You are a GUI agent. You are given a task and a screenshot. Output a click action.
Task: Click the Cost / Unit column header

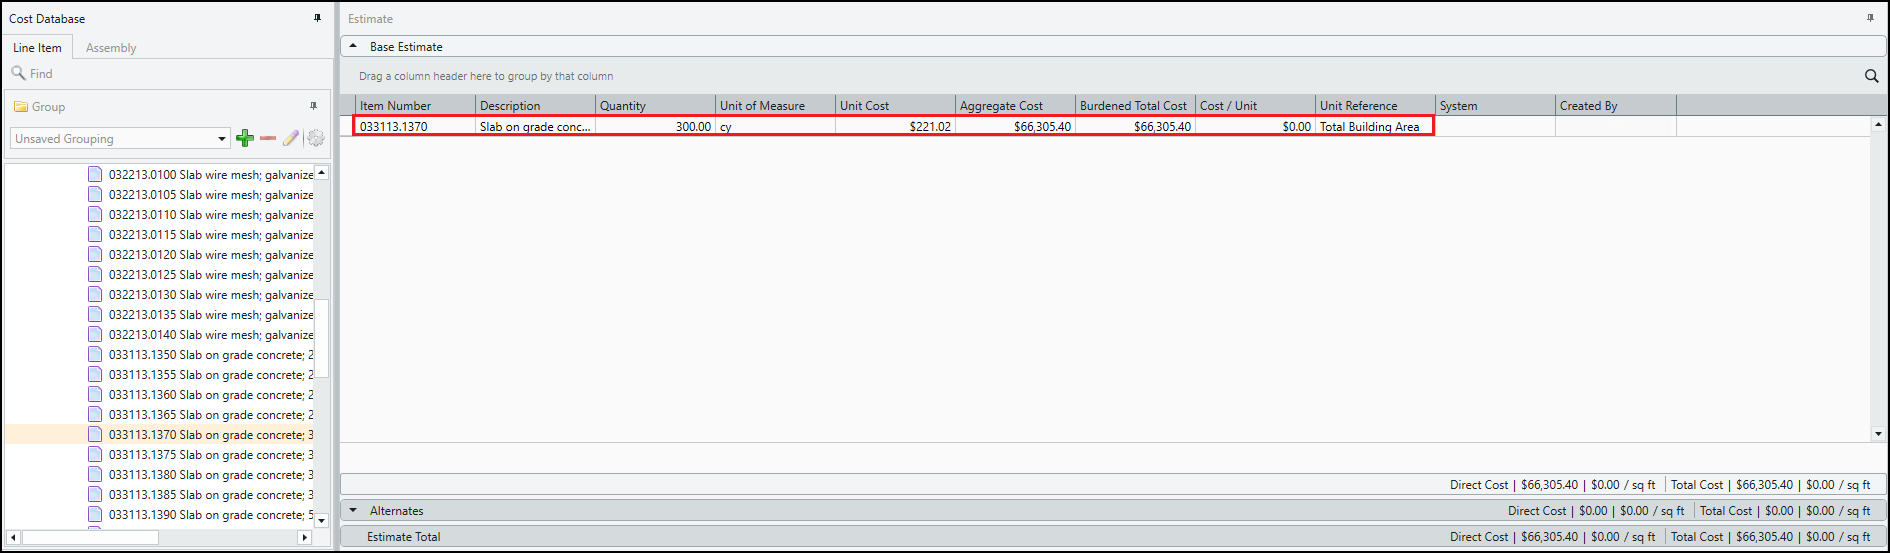pos(1255,105)
